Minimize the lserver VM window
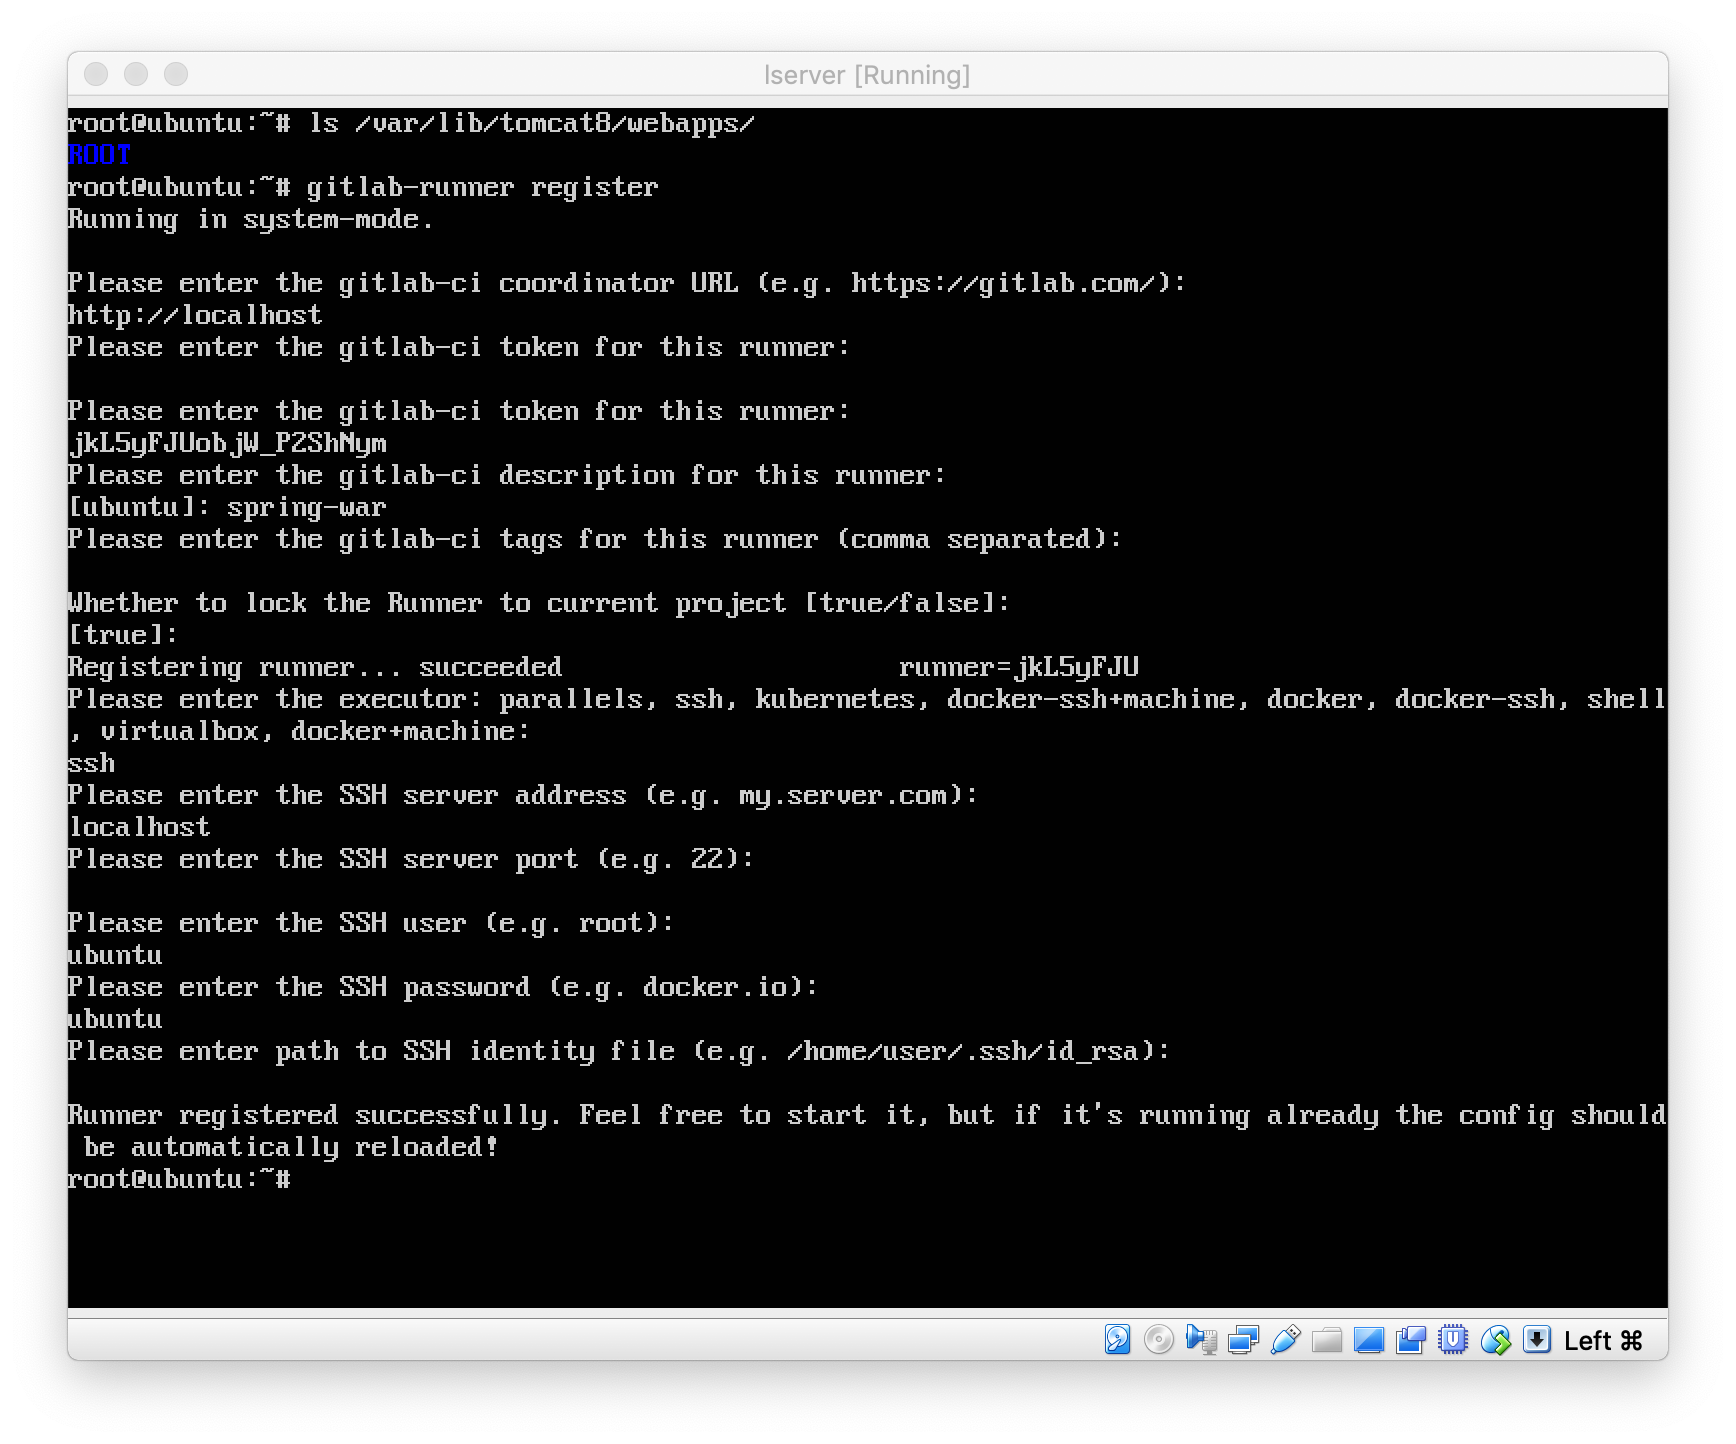The width and height of the screenshot is (1736, 1444). point(136,74)
